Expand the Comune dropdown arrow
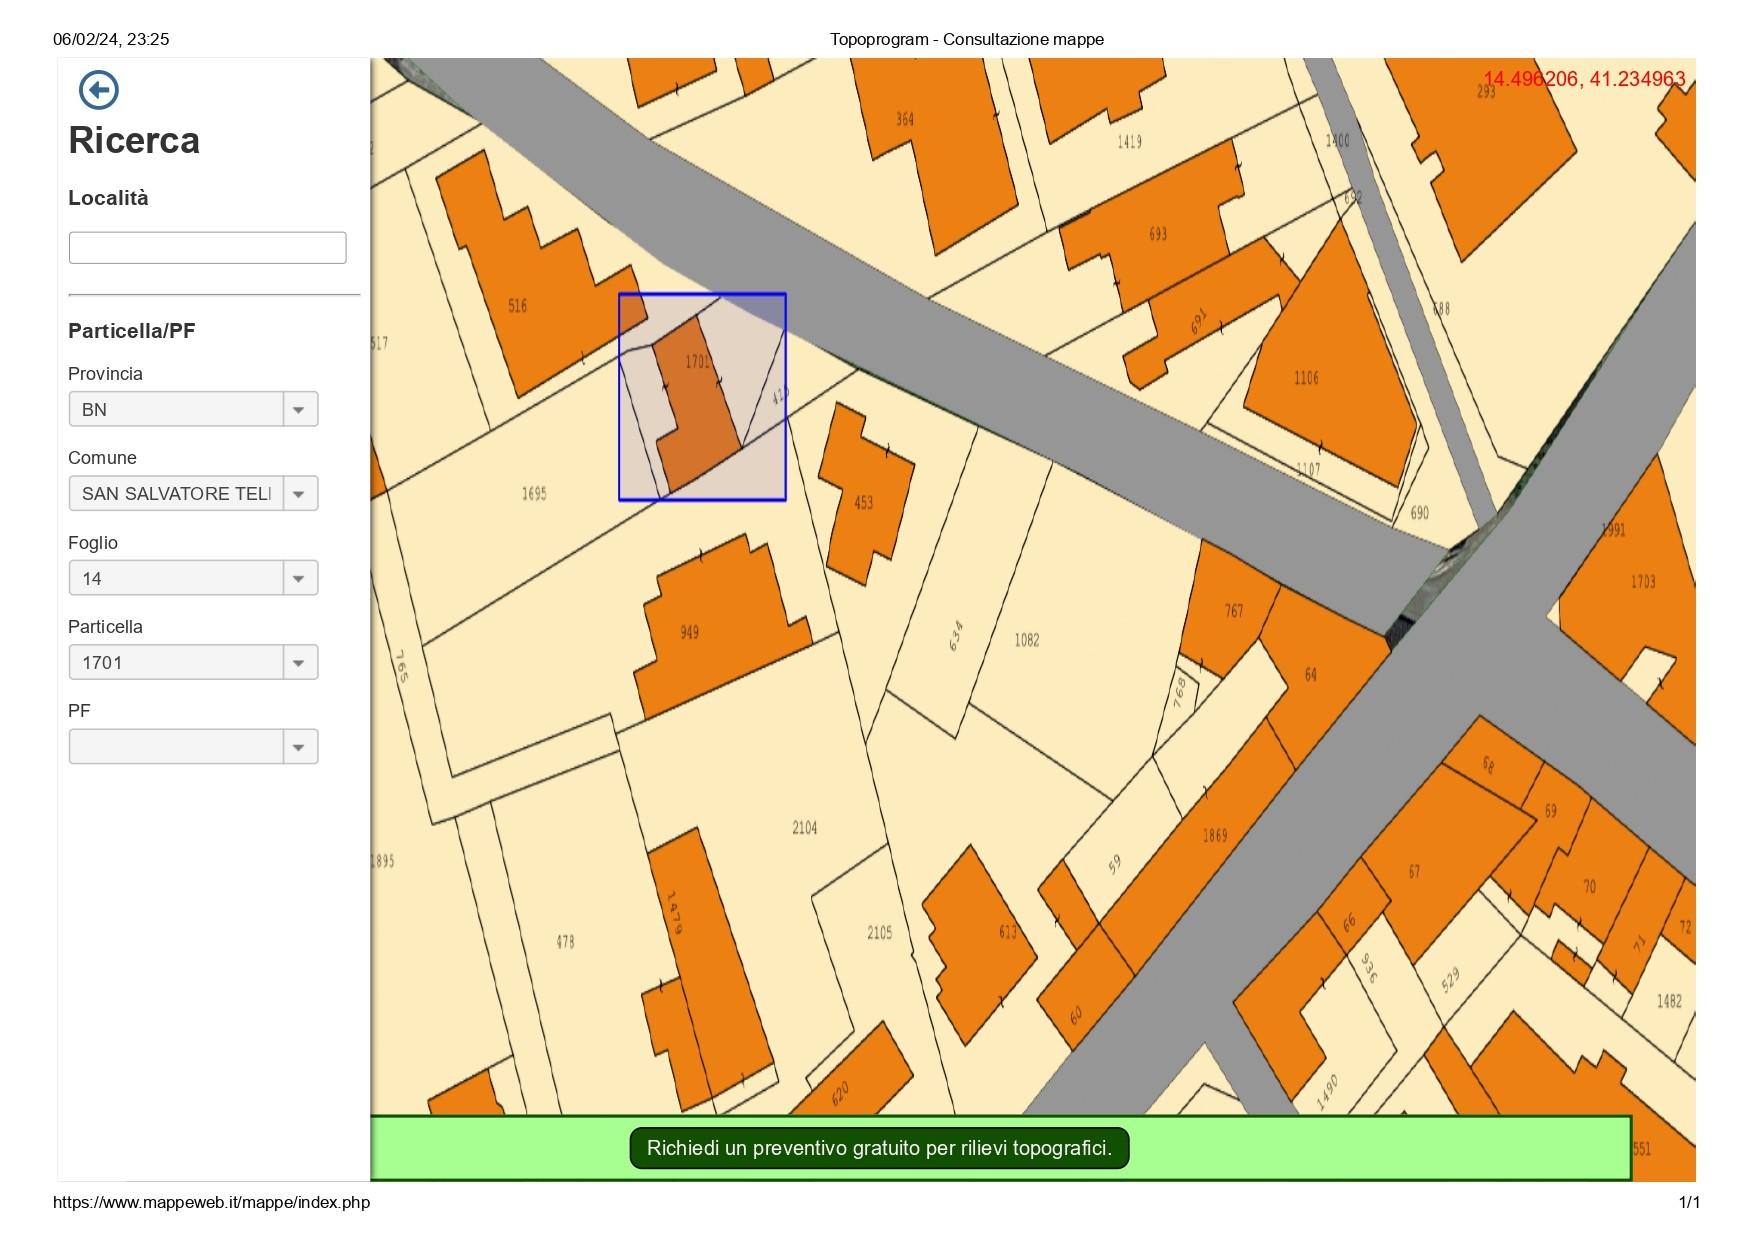 pyautogui.click(x=299, y=494)
